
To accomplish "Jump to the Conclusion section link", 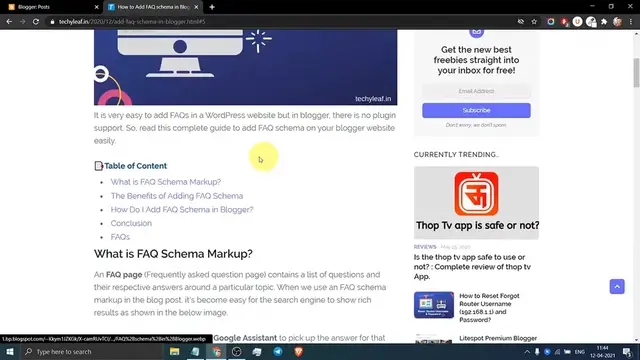I will (131, 223).
